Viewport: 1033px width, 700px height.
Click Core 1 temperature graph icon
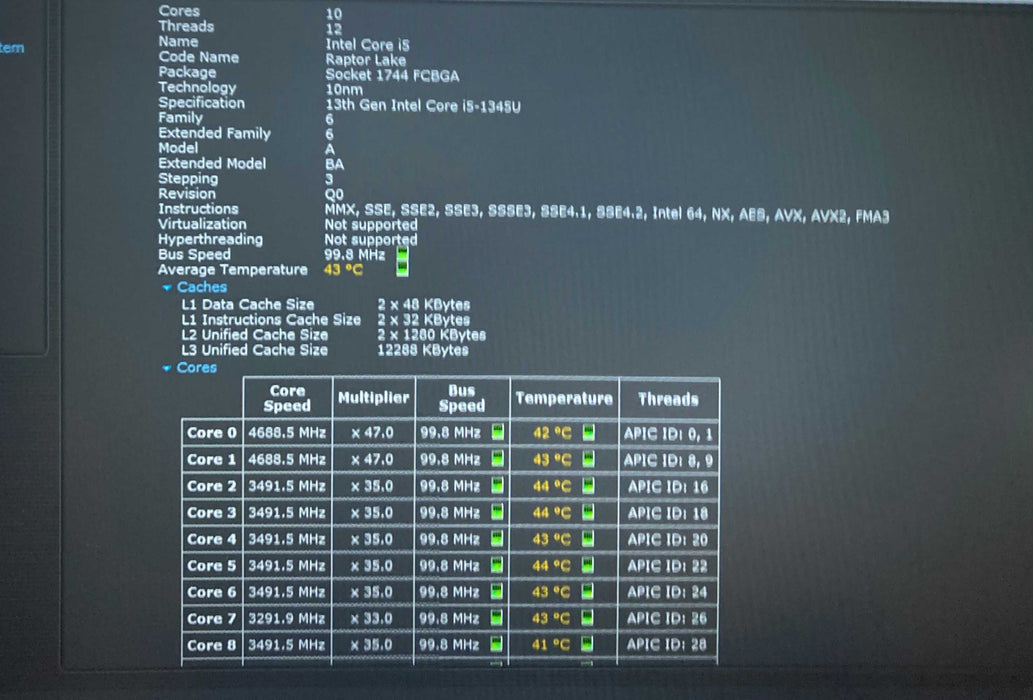588,460
